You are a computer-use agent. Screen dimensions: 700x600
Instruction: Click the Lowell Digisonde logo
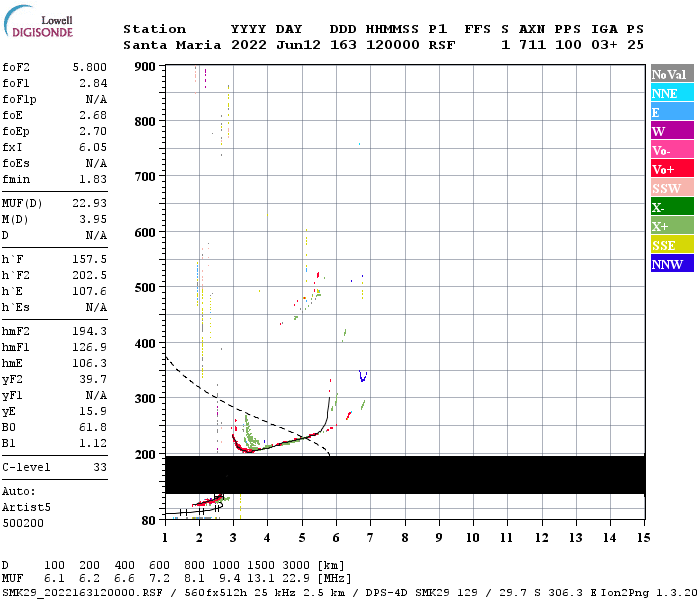tap(39, 22)
